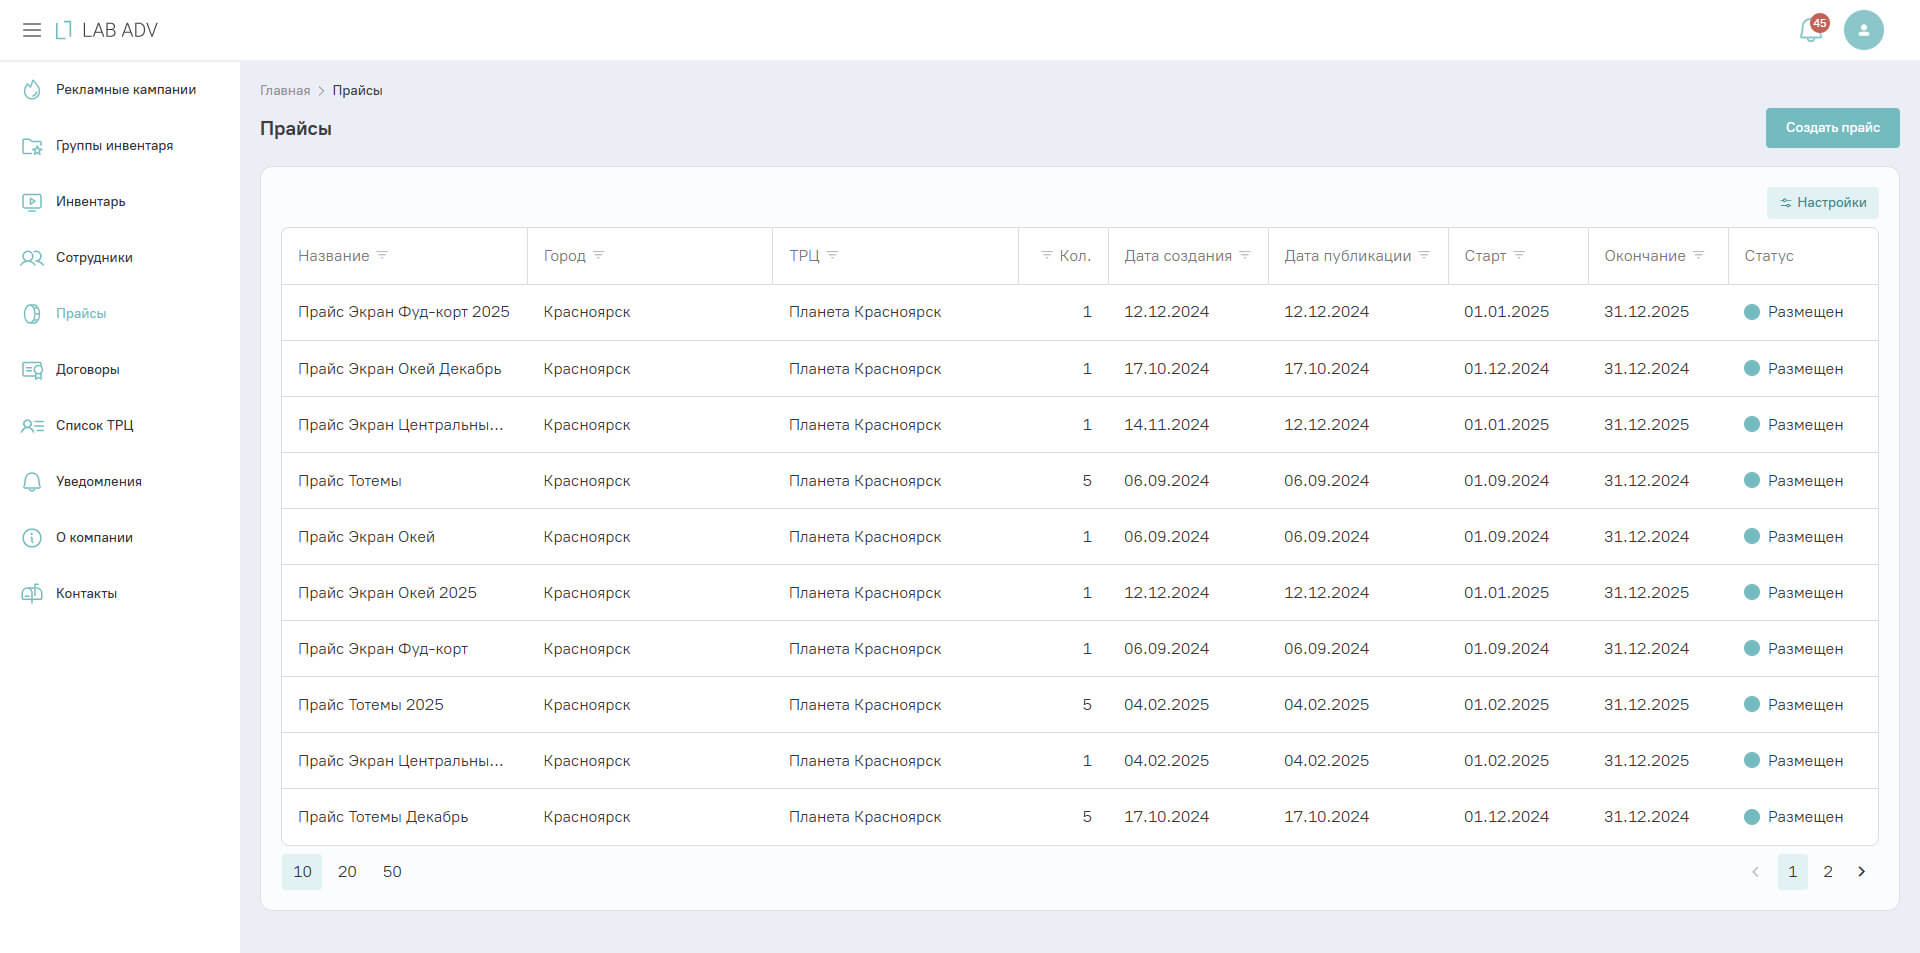Open filter icon for Дата публикации column

click(x=1424, y=256)
